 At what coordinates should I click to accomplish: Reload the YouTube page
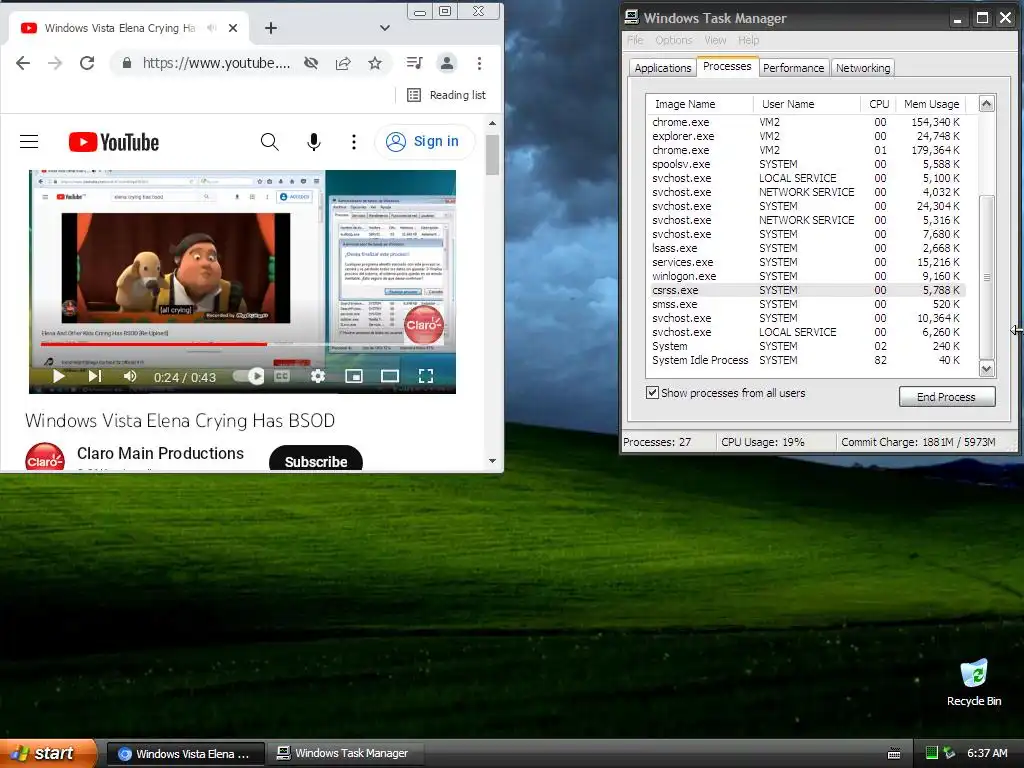point(87,63)
